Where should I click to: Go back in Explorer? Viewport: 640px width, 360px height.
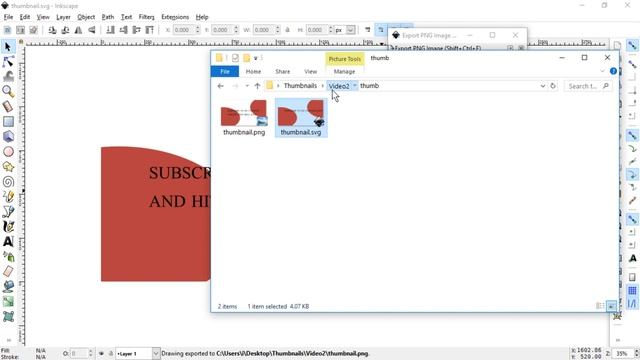(x=220, y=86)
